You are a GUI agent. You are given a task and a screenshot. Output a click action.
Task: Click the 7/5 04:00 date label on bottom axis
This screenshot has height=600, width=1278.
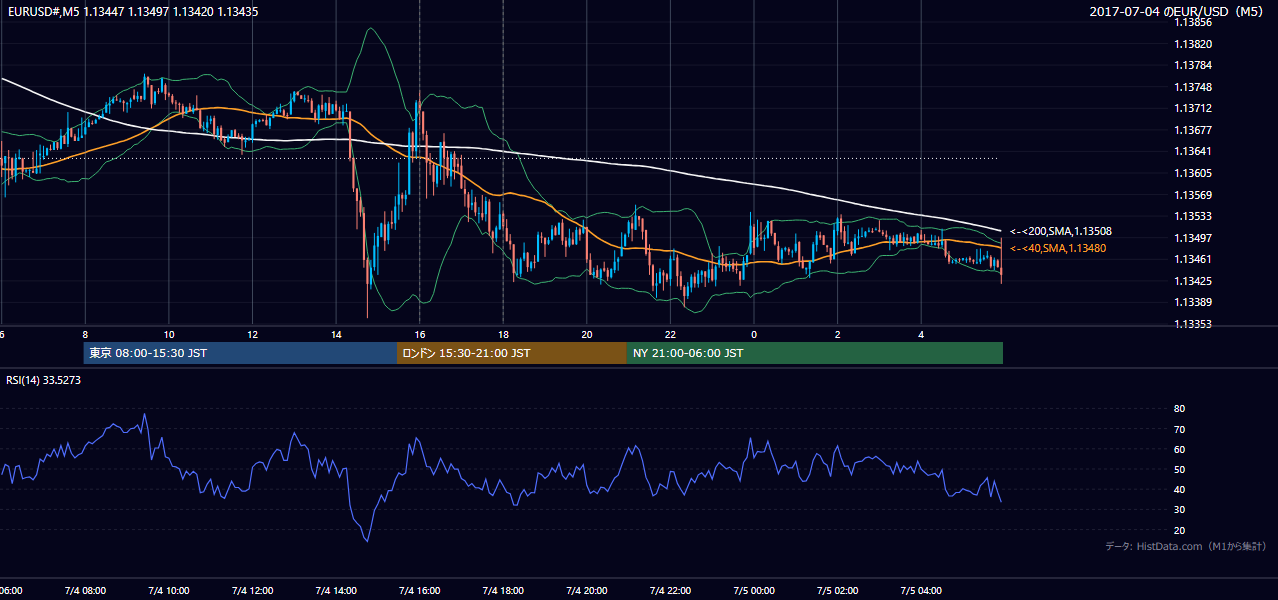922,591
